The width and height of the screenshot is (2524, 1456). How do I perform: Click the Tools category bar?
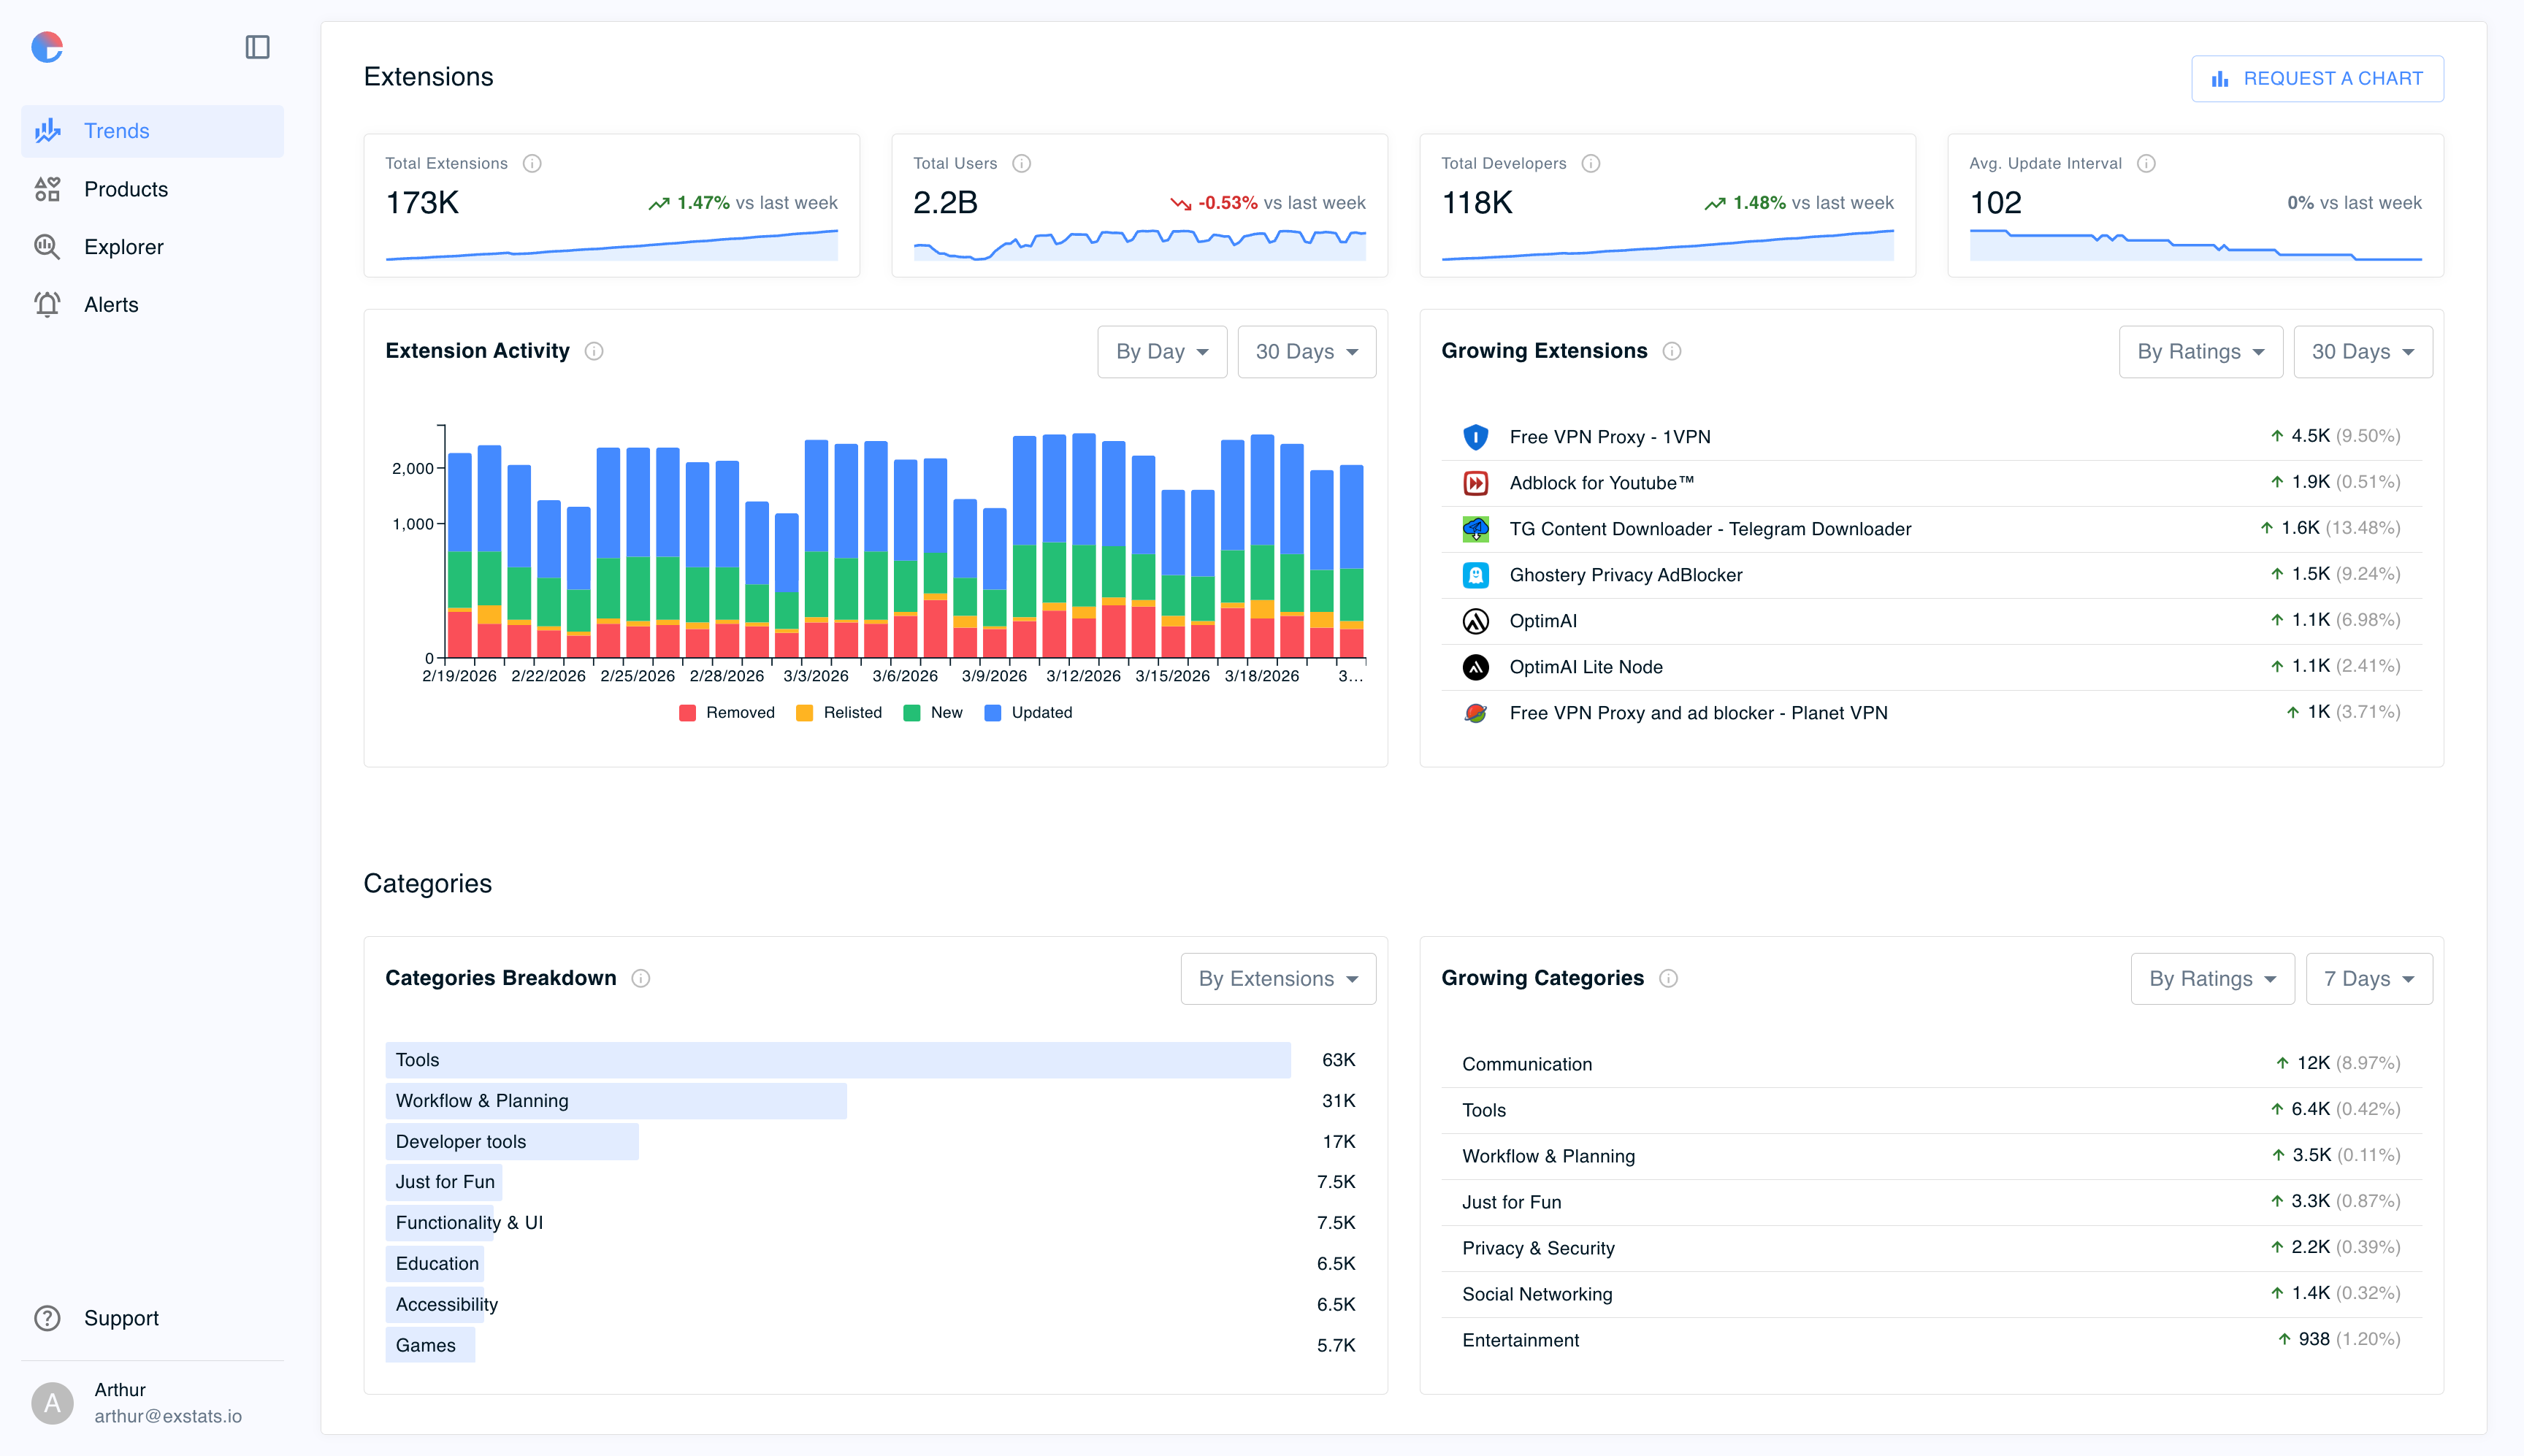pos(837,1060)
